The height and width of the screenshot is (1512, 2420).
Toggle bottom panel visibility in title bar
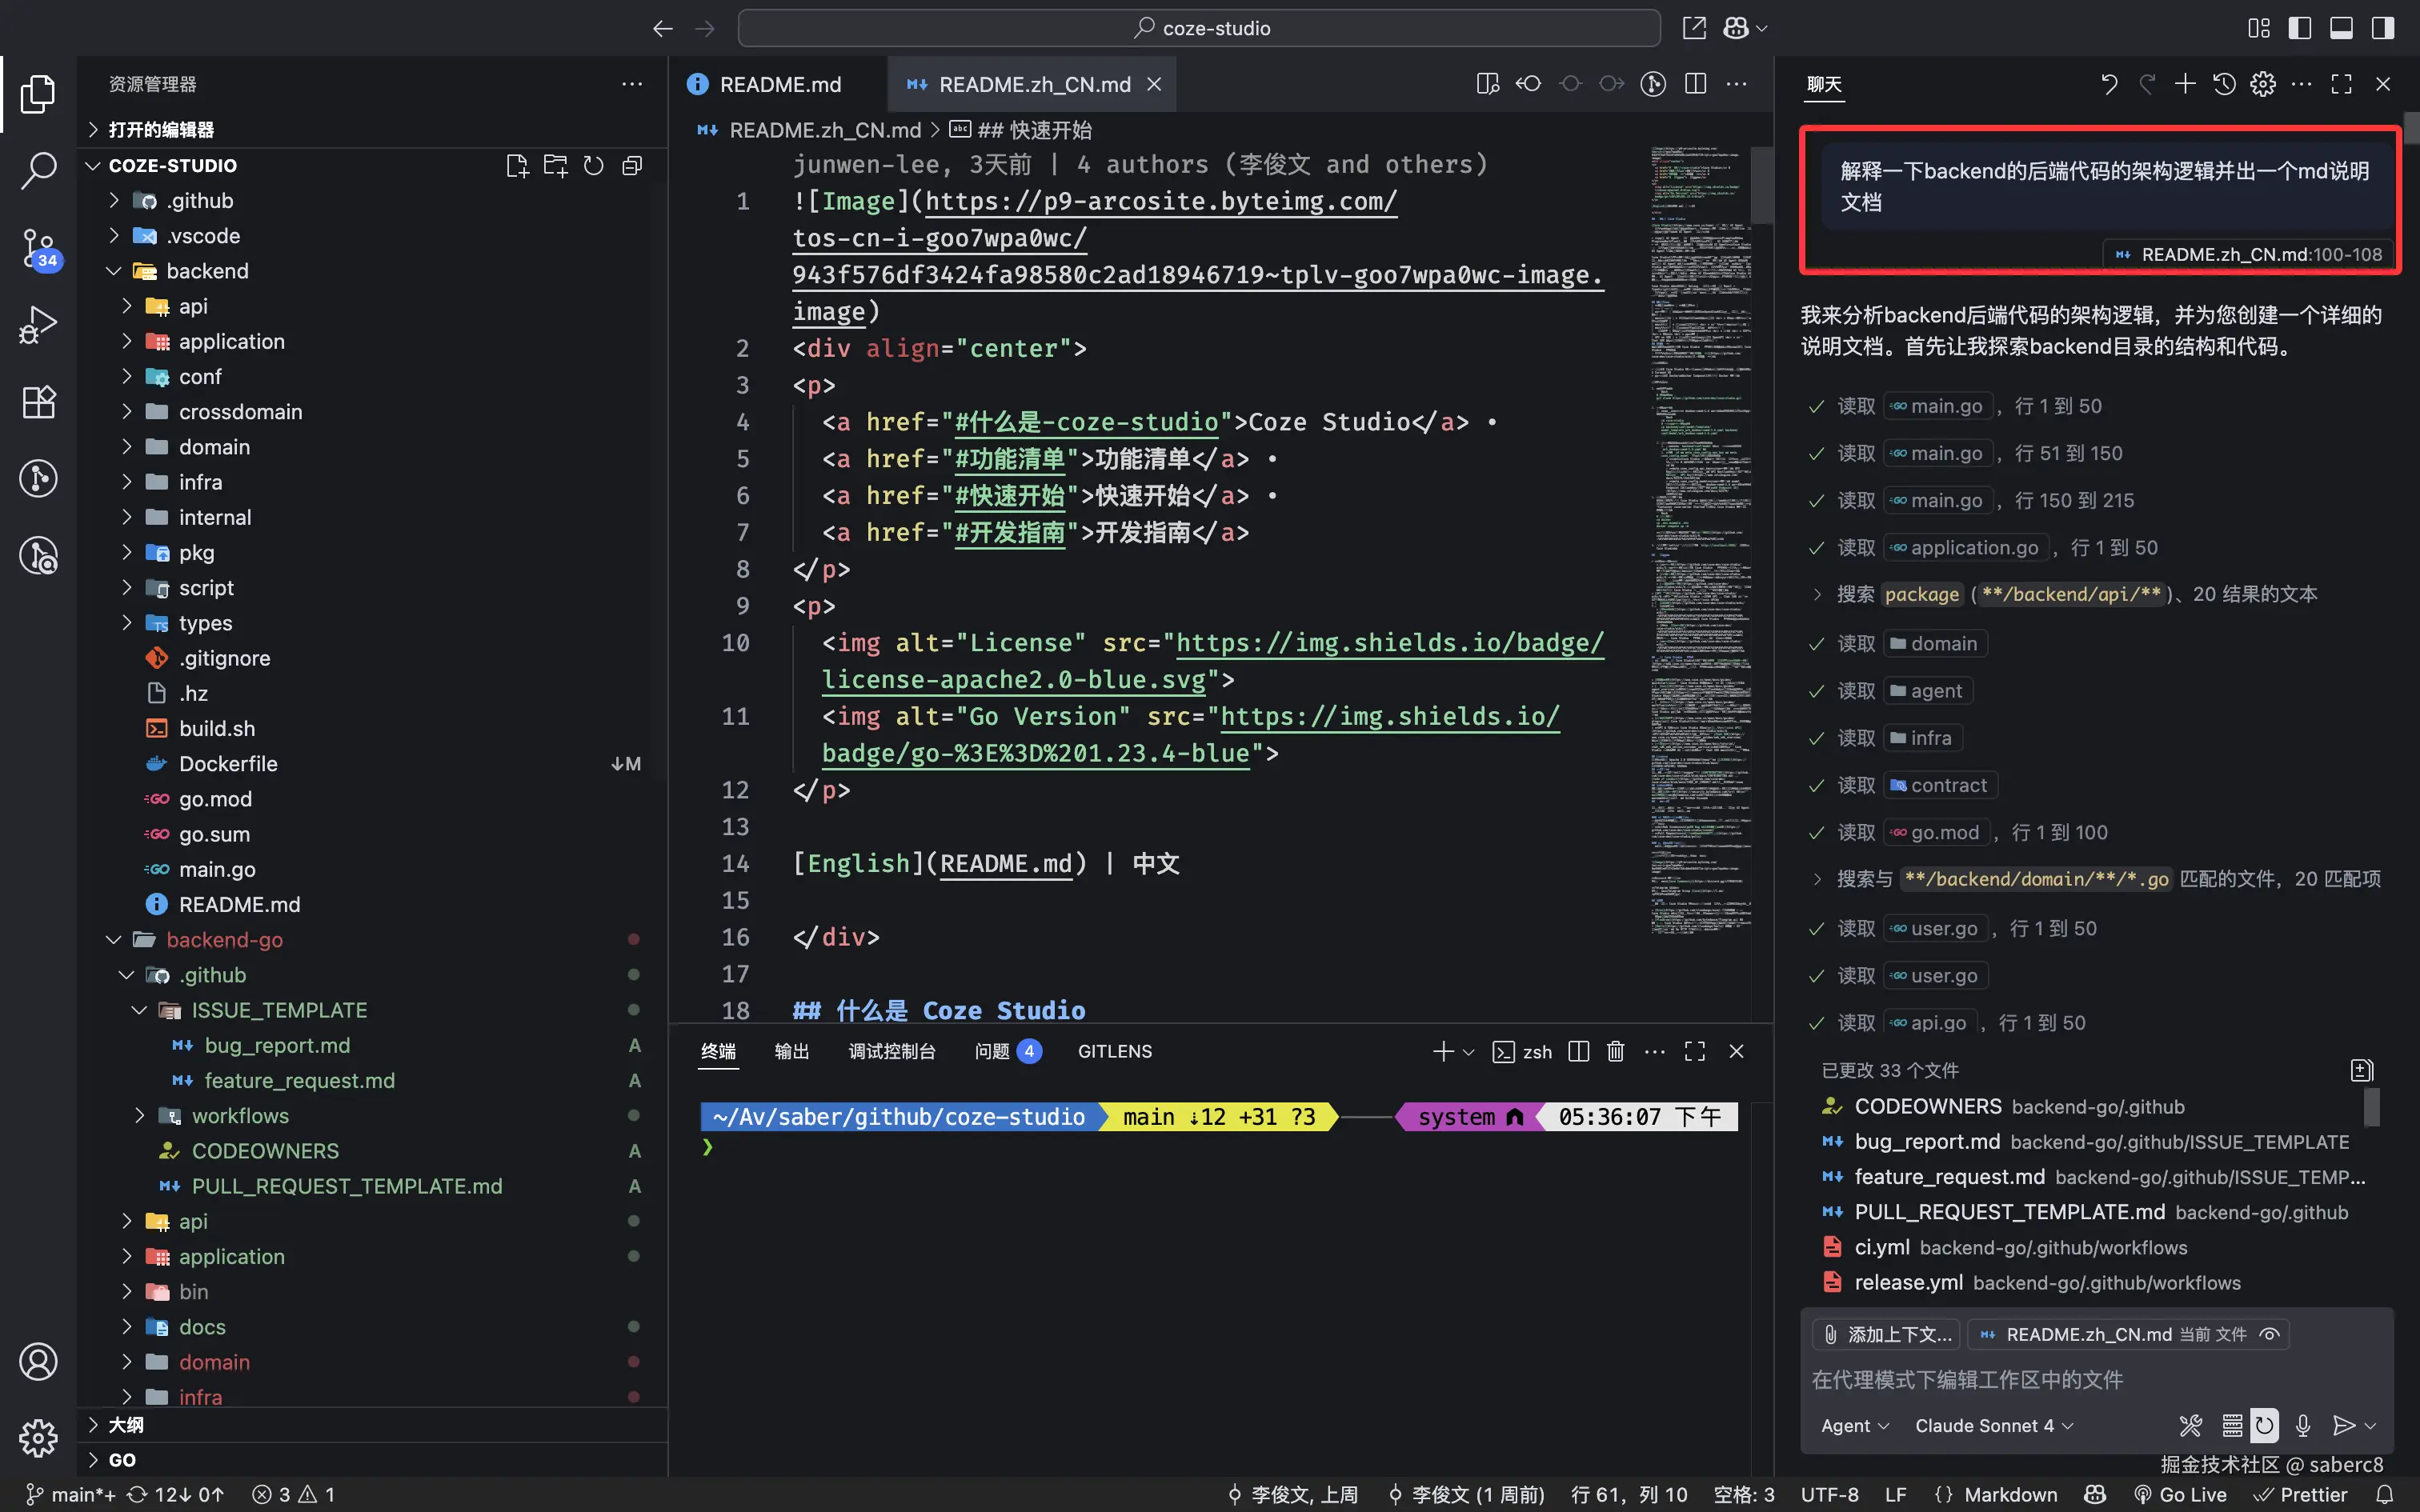pyautogui.click(x=2341, y=28)
